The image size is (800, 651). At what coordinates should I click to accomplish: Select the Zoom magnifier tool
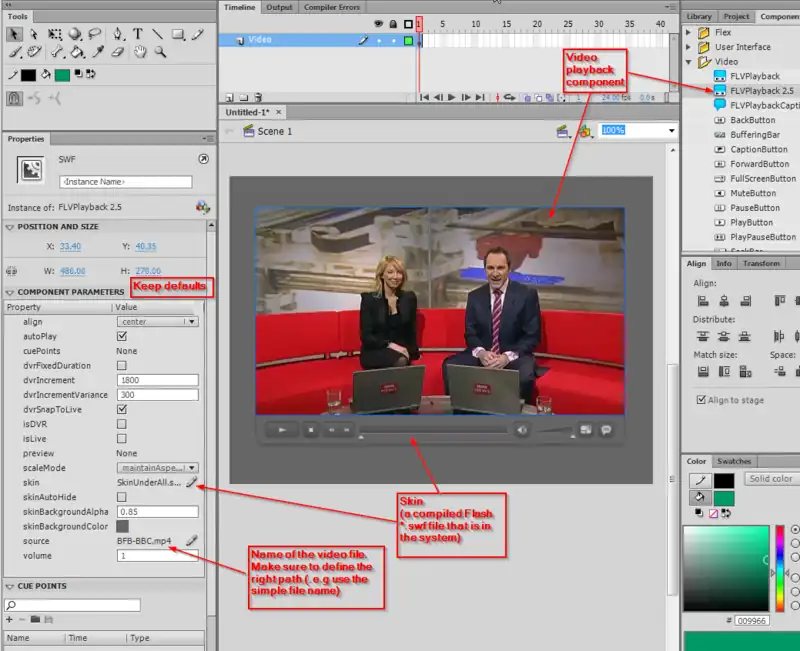[158, 52]
